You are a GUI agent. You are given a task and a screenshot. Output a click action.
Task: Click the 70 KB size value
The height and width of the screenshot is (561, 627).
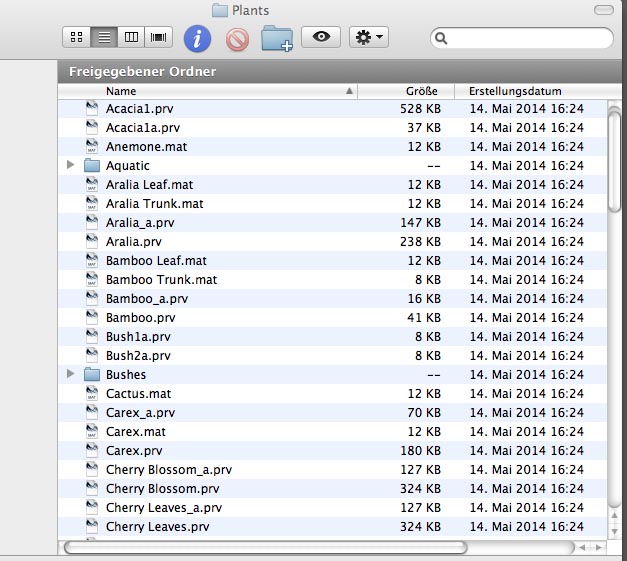click(424, 413)
